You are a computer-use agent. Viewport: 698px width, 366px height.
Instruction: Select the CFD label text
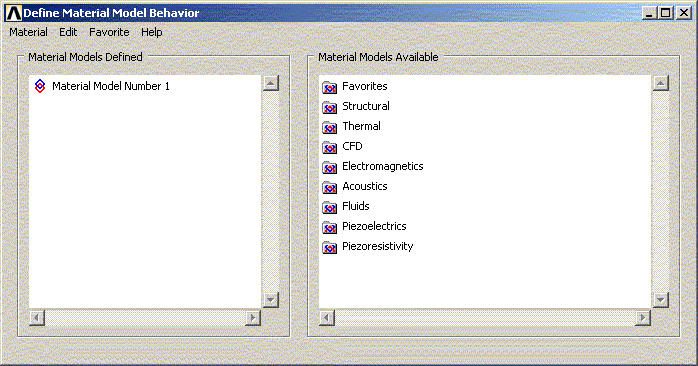352,146
